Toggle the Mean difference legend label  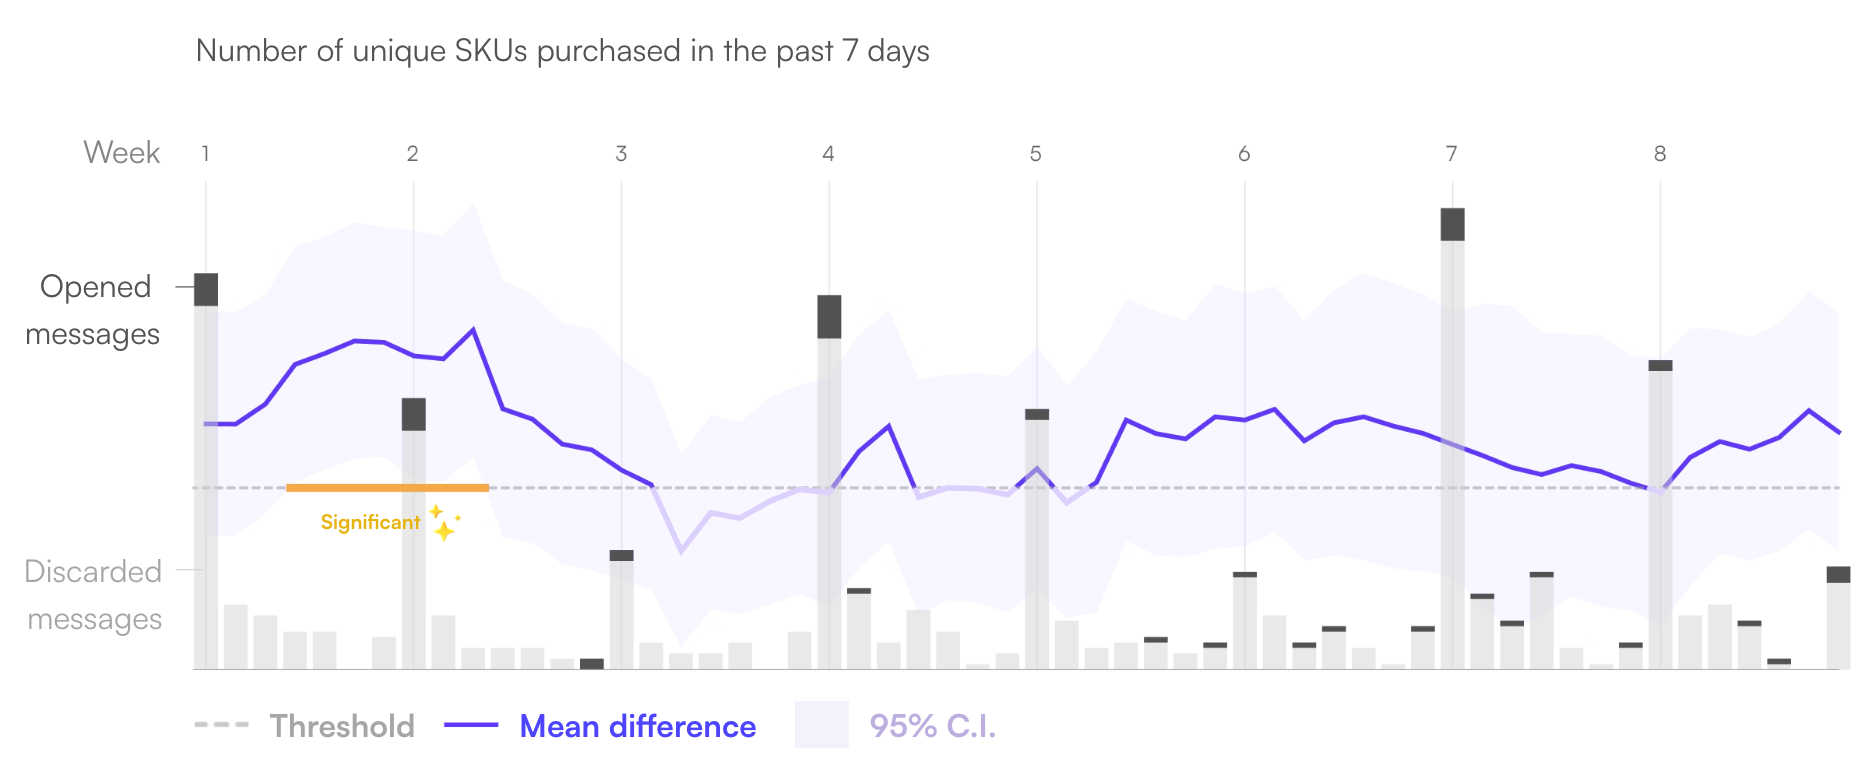point(637,726)
